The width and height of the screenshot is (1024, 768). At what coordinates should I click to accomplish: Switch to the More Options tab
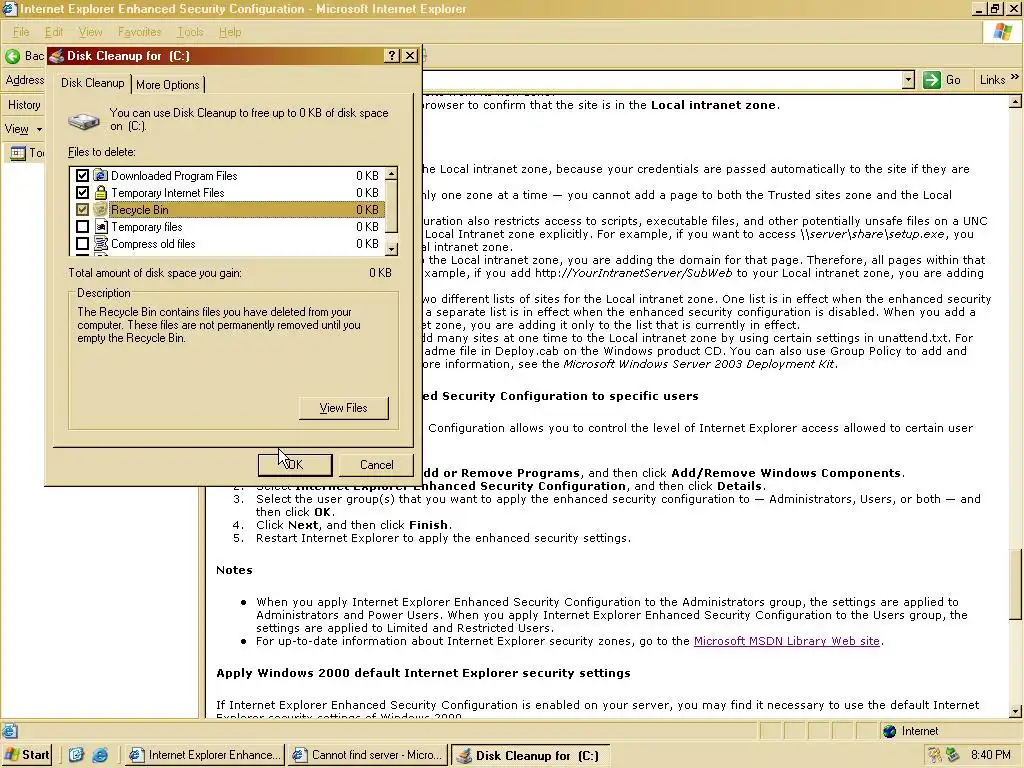[x=168, y=85]
